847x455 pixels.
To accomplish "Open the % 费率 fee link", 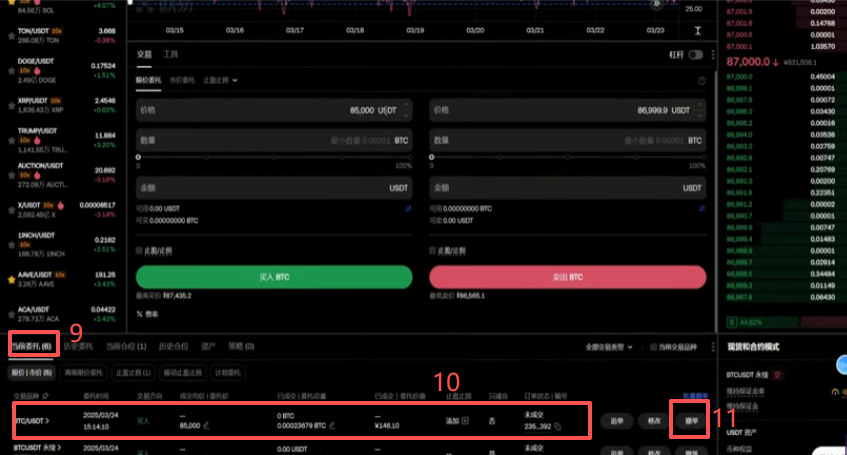I will [x=147, y=314].
